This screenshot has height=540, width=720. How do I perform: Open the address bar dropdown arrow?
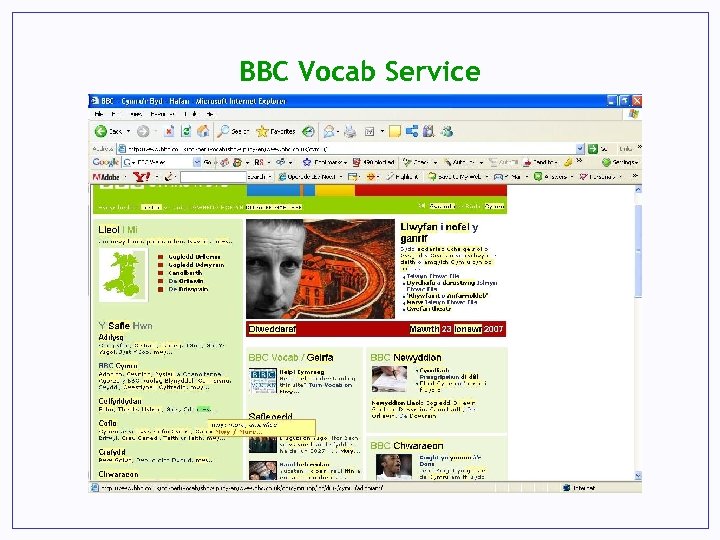[x=580, y=148]
